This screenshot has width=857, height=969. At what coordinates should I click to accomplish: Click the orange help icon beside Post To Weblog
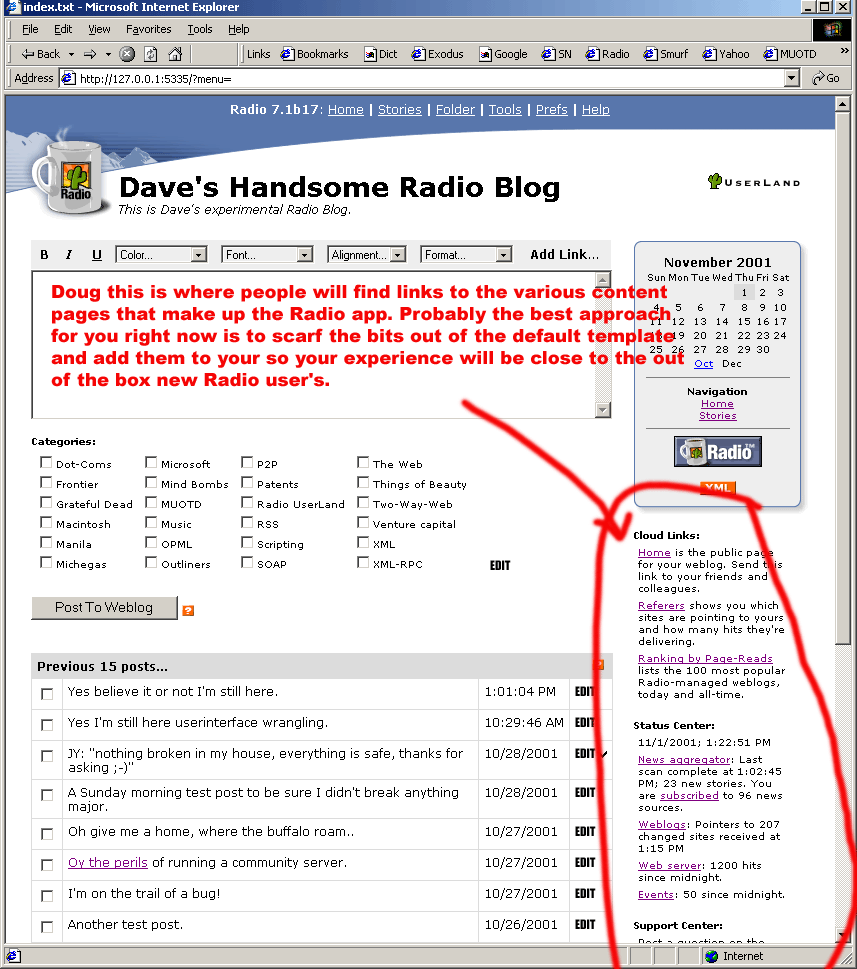pyautogui.click(x=188, y=610)
